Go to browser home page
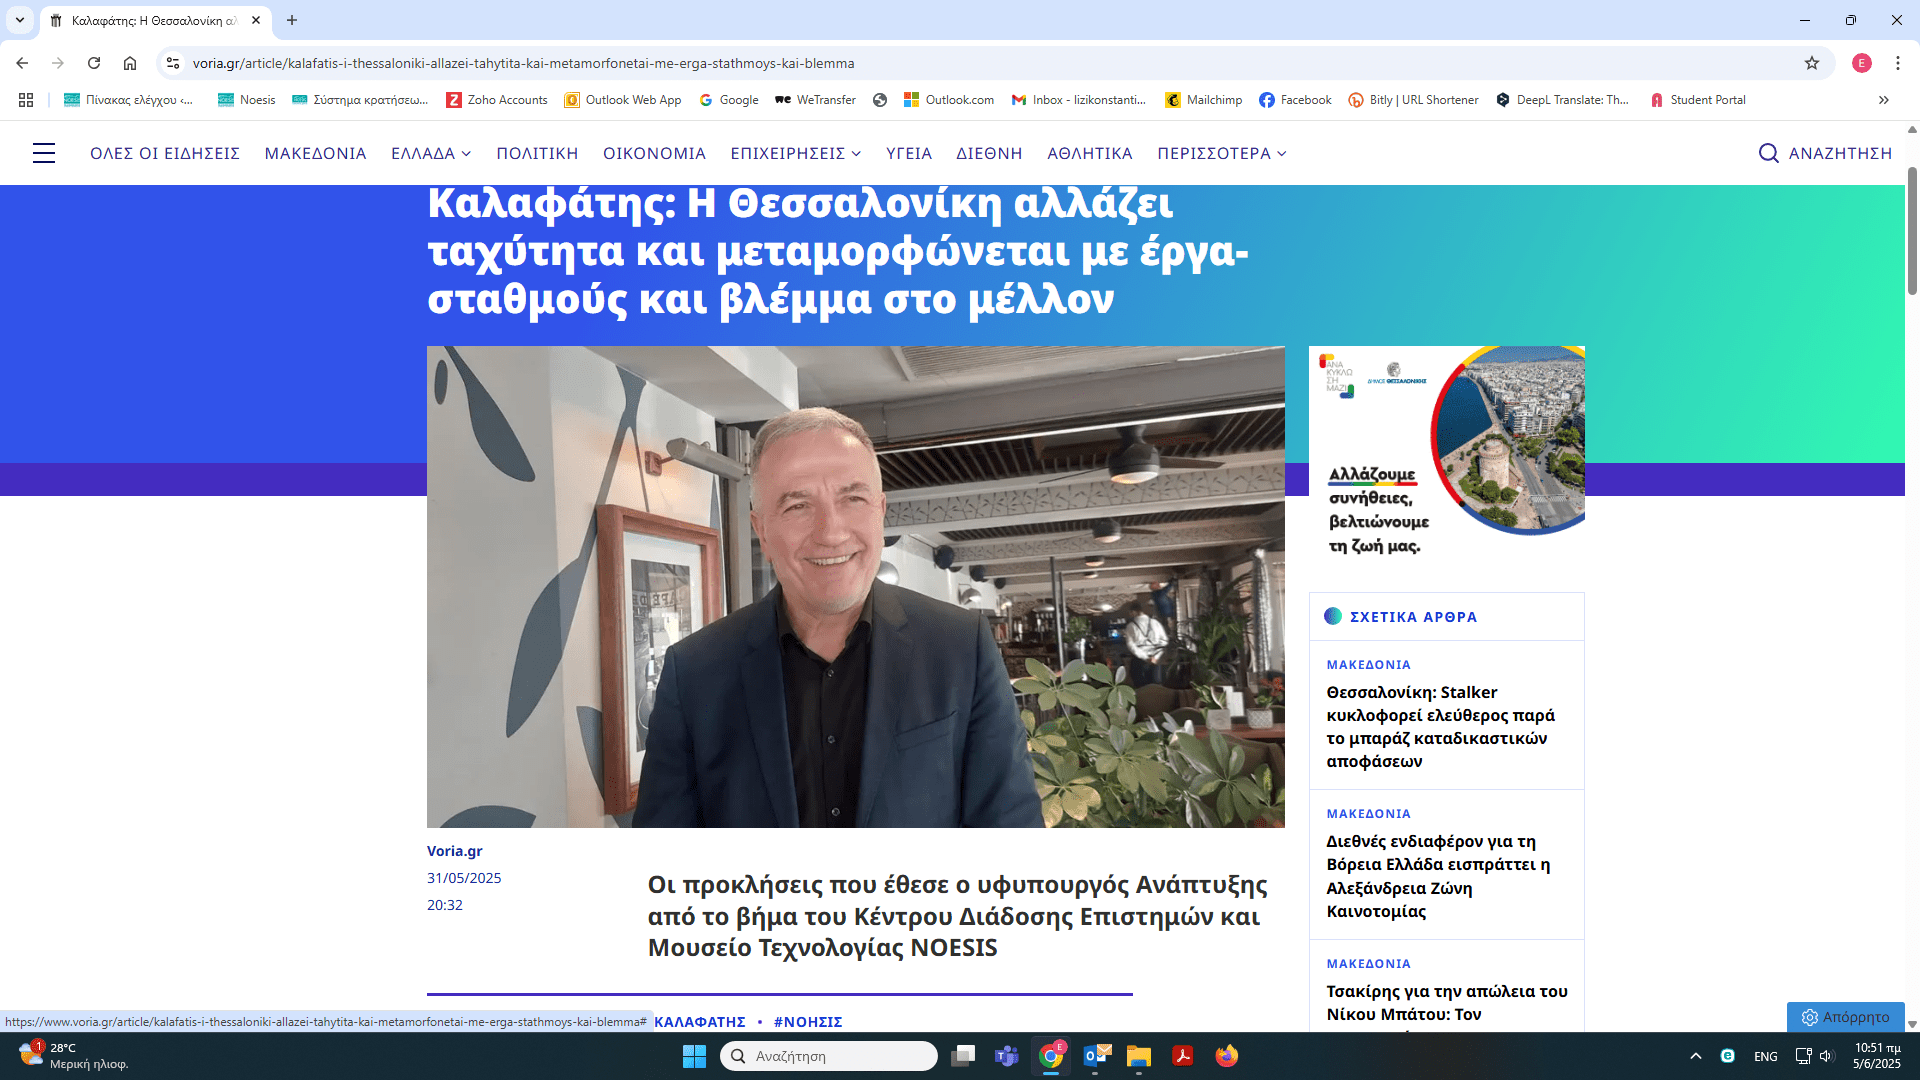 130,63
